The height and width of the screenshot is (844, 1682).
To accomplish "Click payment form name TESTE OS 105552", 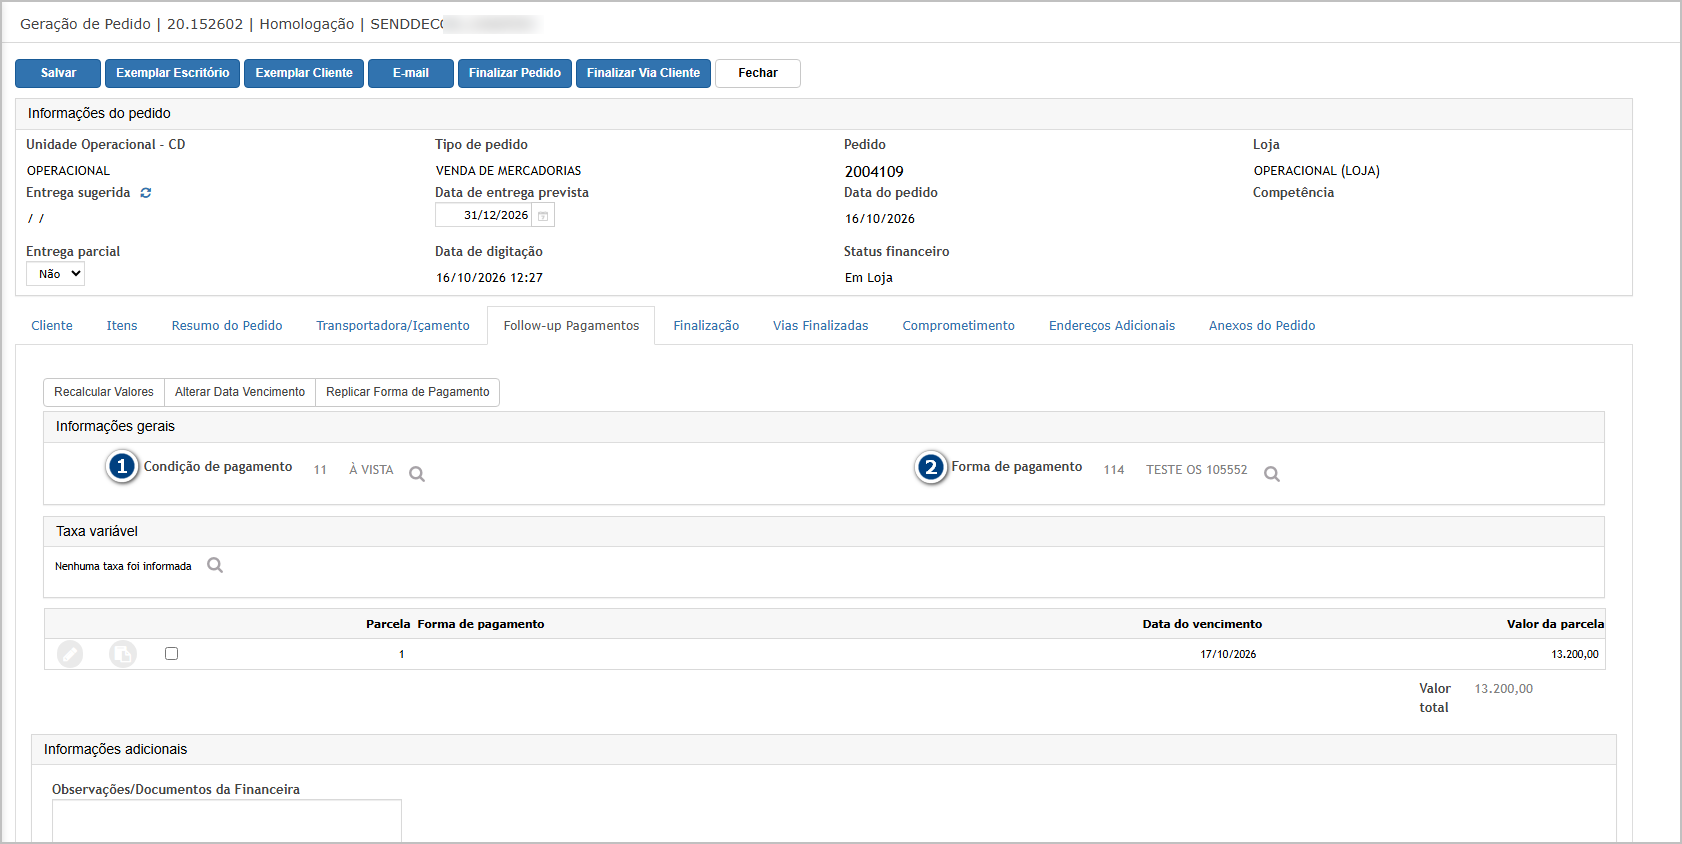I will (x=1197, y=470).
